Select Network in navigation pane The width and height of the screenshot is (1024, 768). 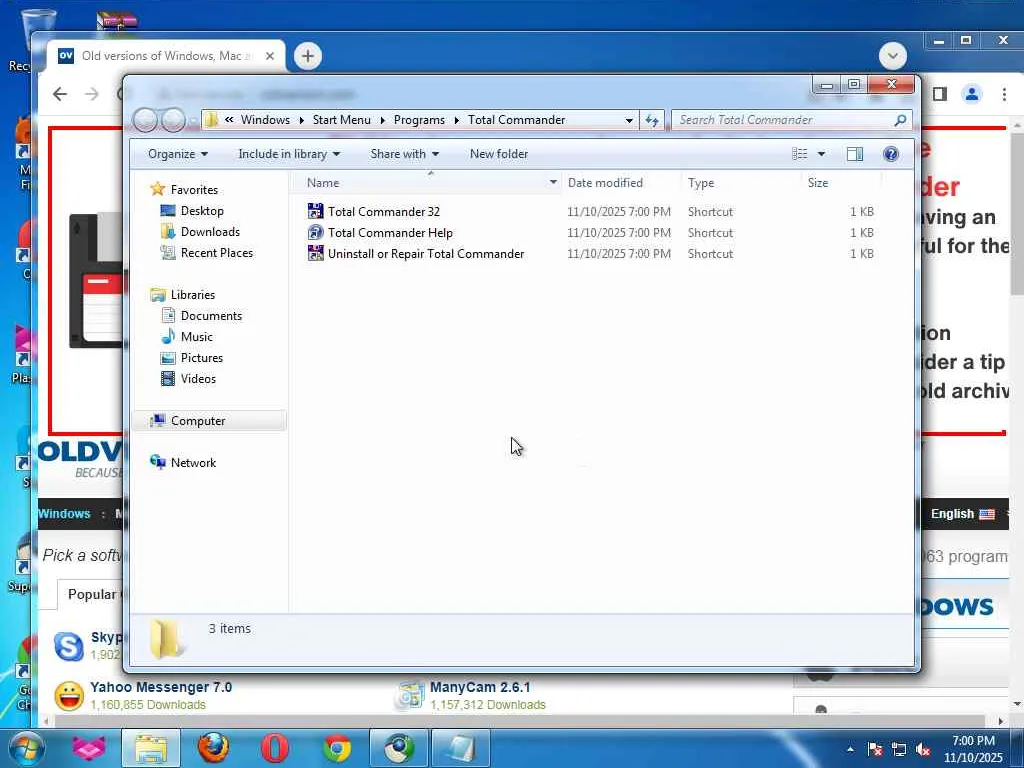(x=193, y=462)
